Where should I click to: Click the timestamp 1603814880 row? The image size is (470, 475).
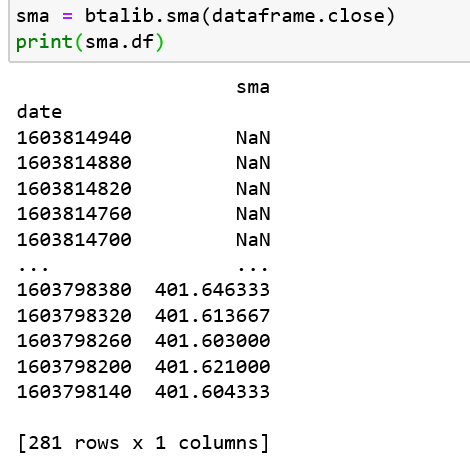143,163
